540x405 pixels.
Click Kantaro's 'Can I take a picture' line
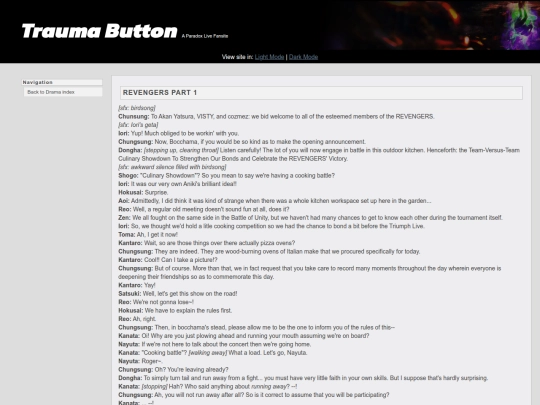pos(168,260)
